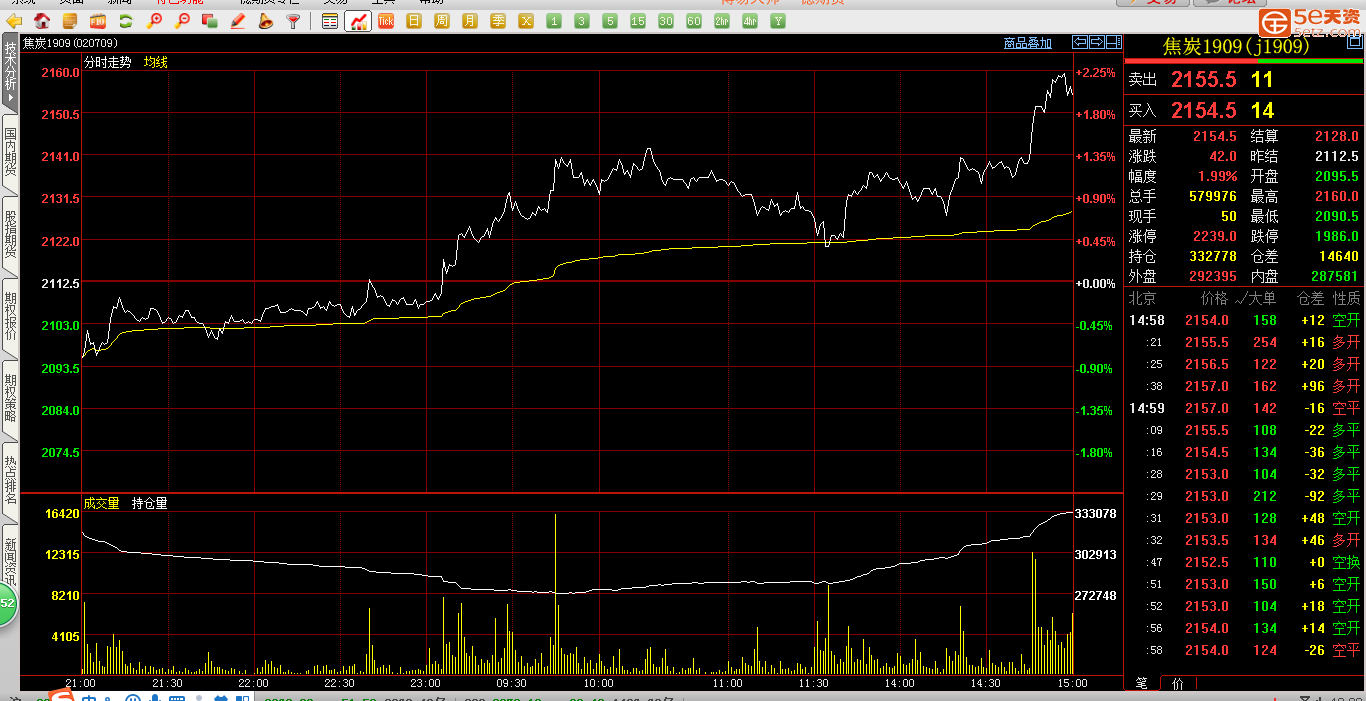Image resolution: width=1366 pixels, height=701 pixels.
Task: Switch to the monthly (月) K-line
Action: click(x=470, y=21)
